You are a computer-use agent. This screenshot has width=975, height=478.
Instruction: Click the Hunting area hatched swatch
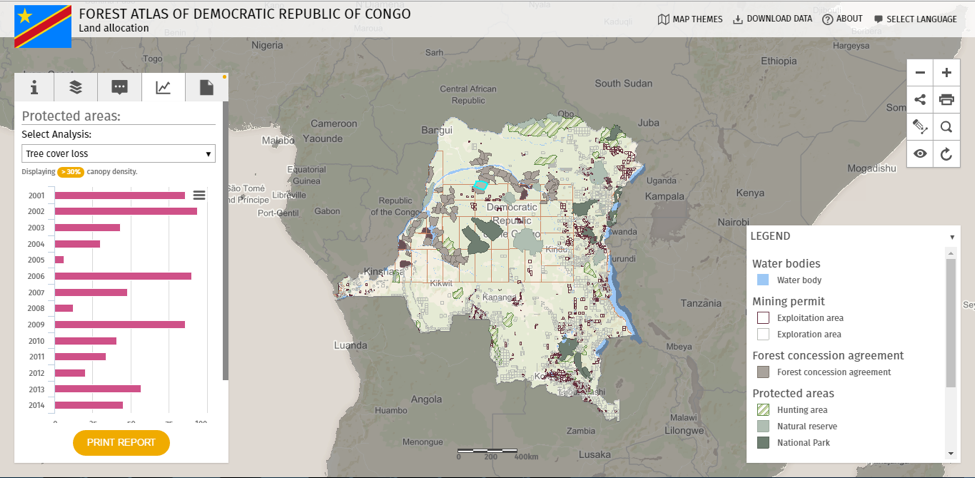click(x=763, y=410)
